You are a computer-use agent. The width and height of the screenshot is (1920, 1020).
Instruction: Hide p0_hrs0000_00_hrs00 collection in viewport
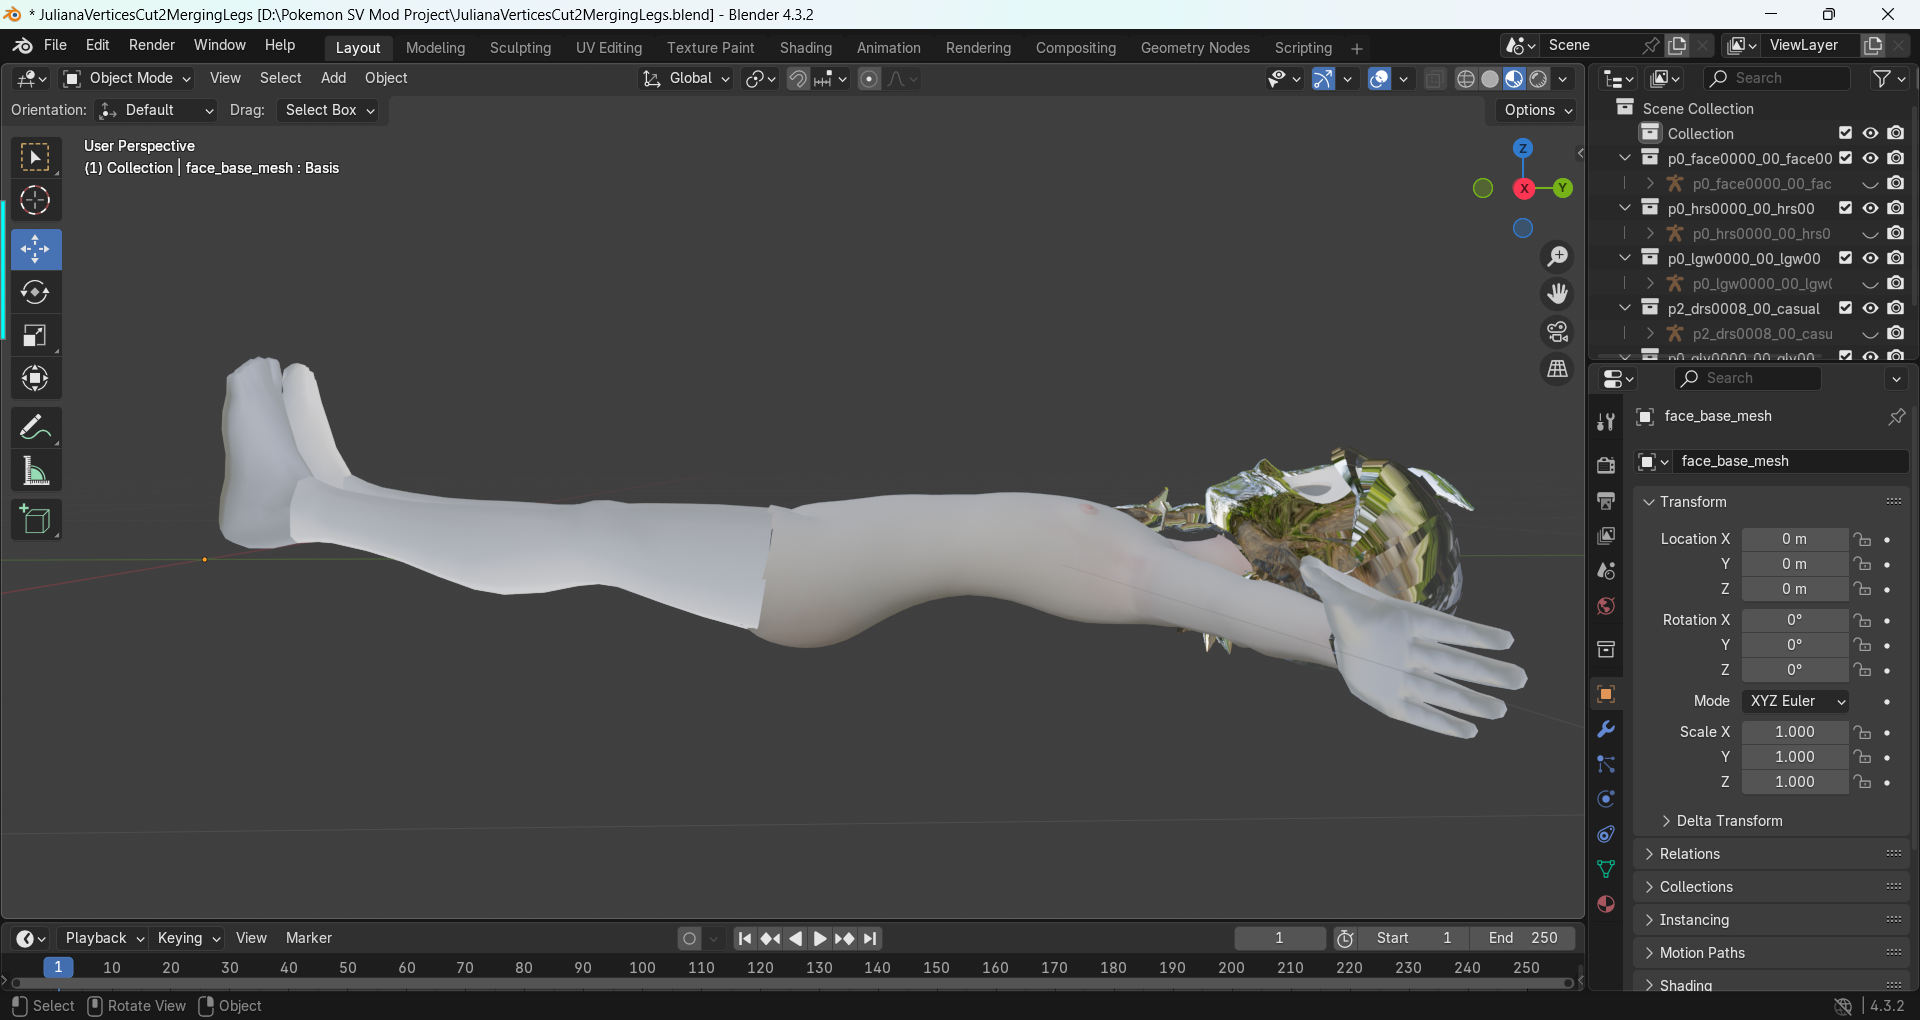[1870, 208]
